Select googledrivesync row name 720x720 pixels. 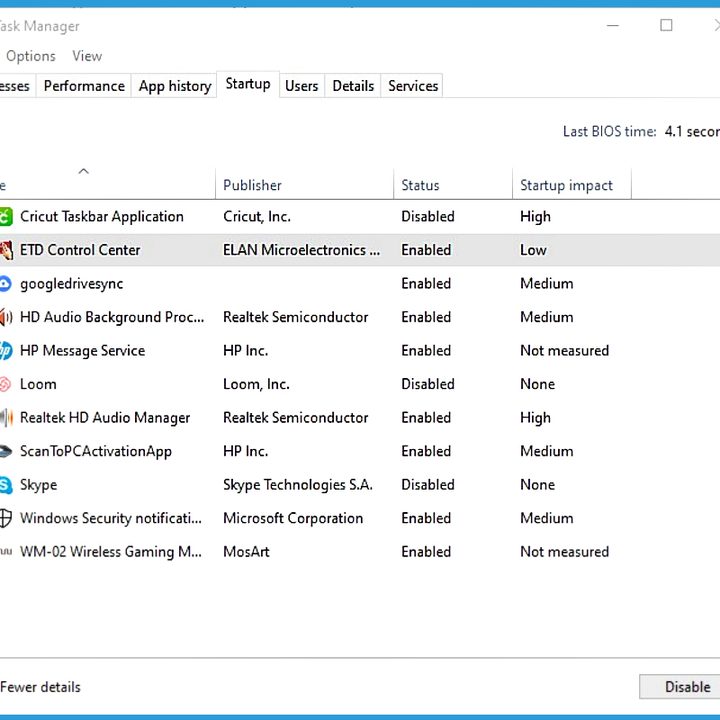tap(71, 284)
